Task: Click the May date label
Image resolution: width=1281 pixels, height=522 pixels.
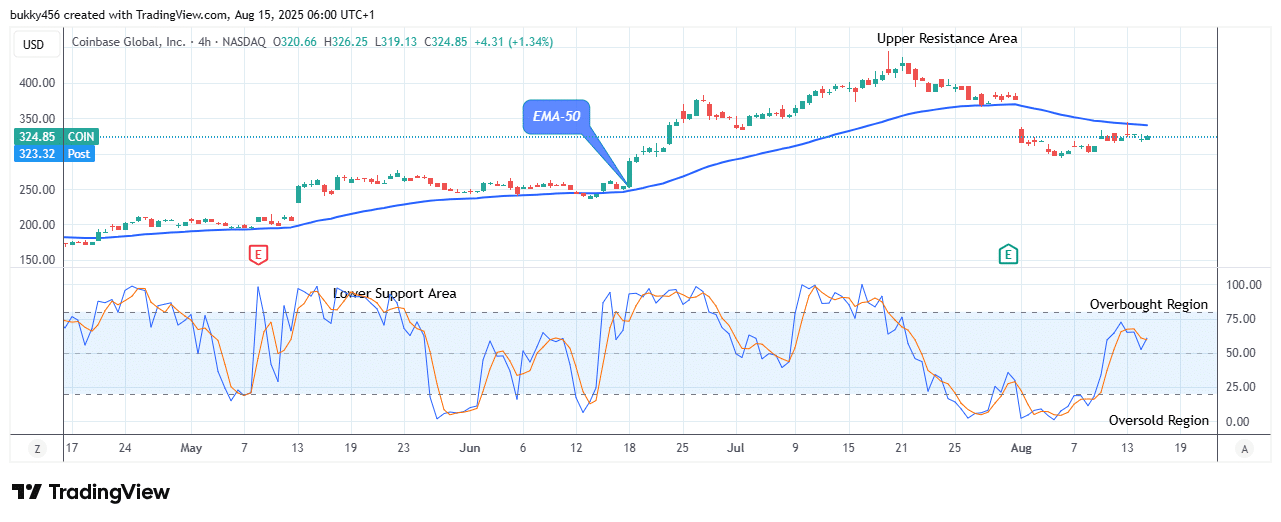Action: (191, 449)
